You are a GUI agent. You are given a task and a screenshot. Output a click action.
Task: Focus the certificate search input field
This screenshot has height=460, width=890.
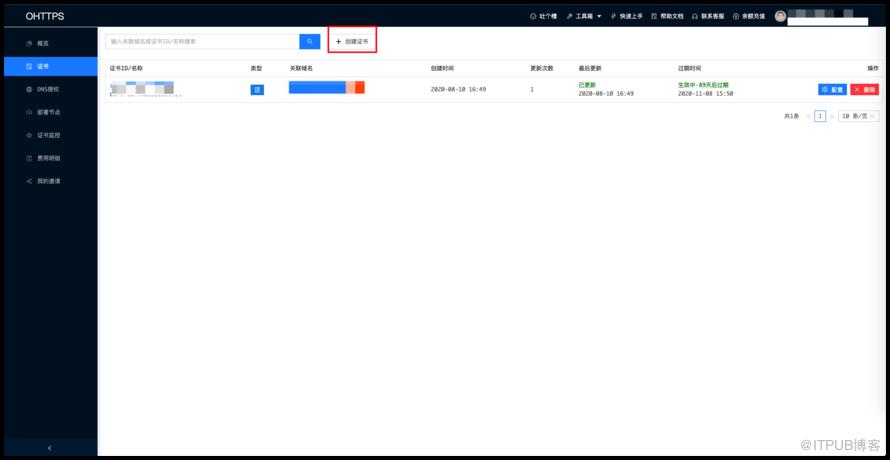click(x=202, y=41)
